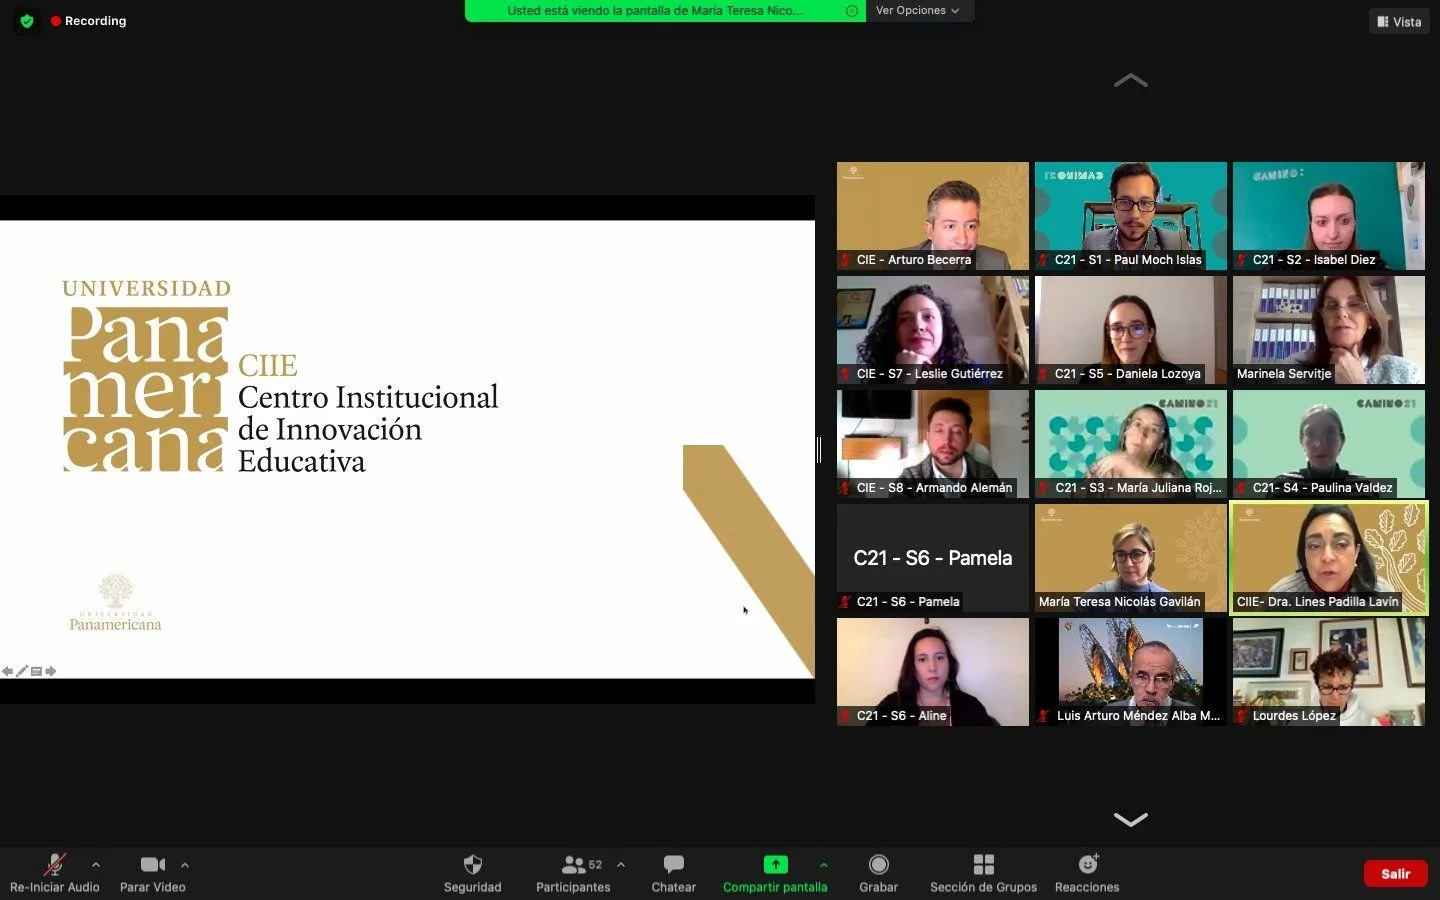The height and width of the screenshot is (900, 1440).
Task: Click the muted mic icon on Paul Moch Islas
Action: [1044, 260]
